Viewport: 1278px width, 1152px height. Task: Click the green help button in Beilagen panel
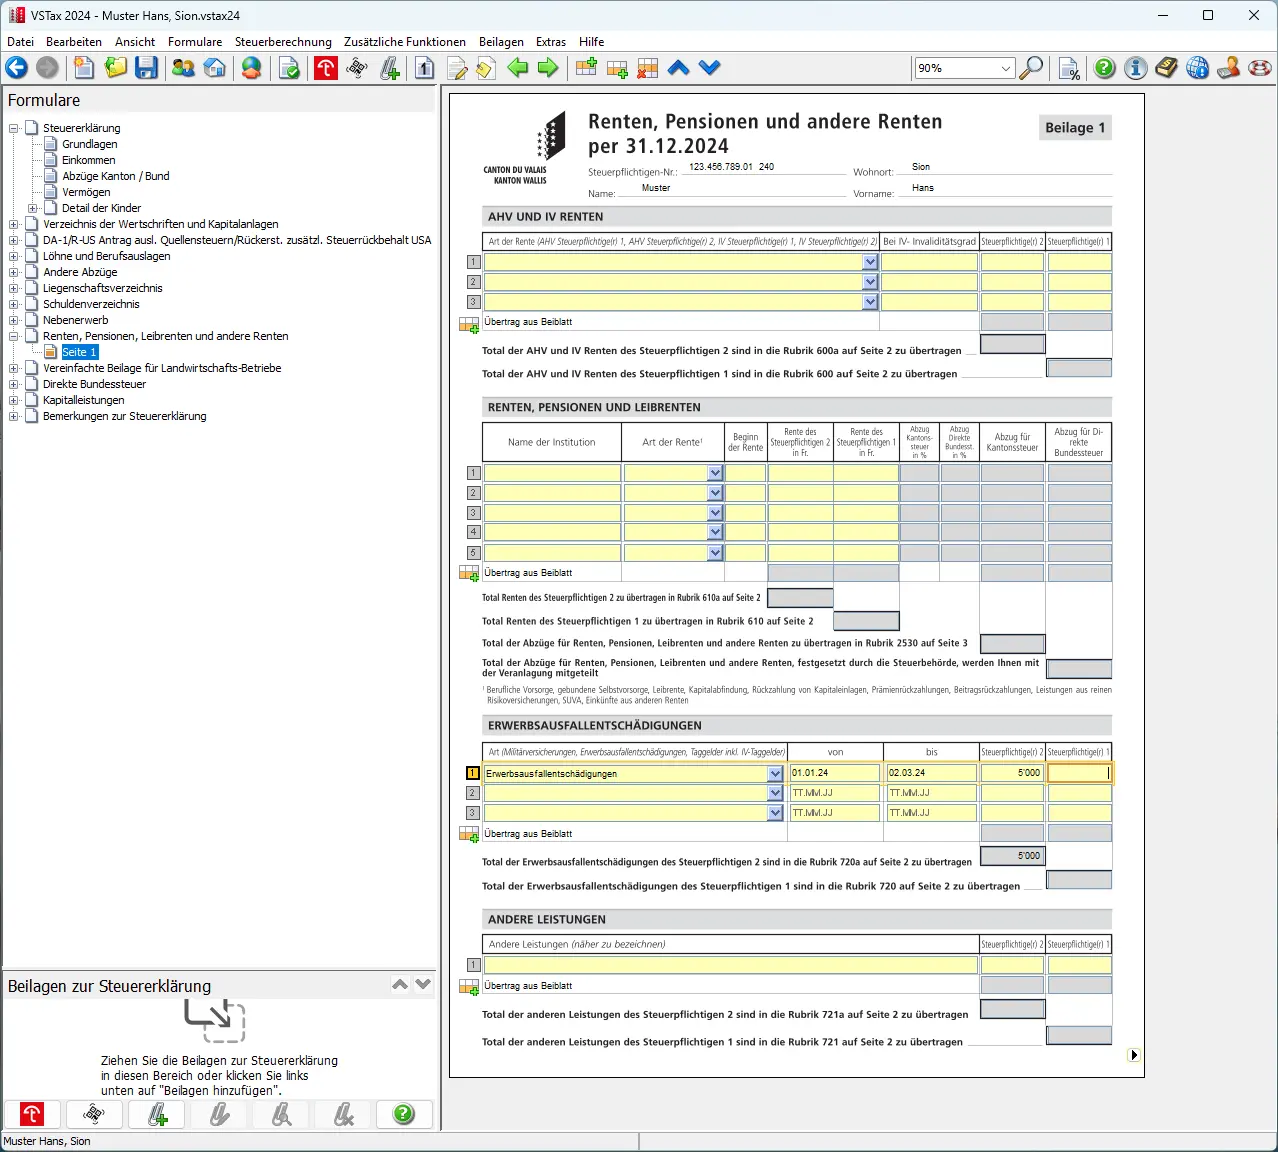[404, 1114]
